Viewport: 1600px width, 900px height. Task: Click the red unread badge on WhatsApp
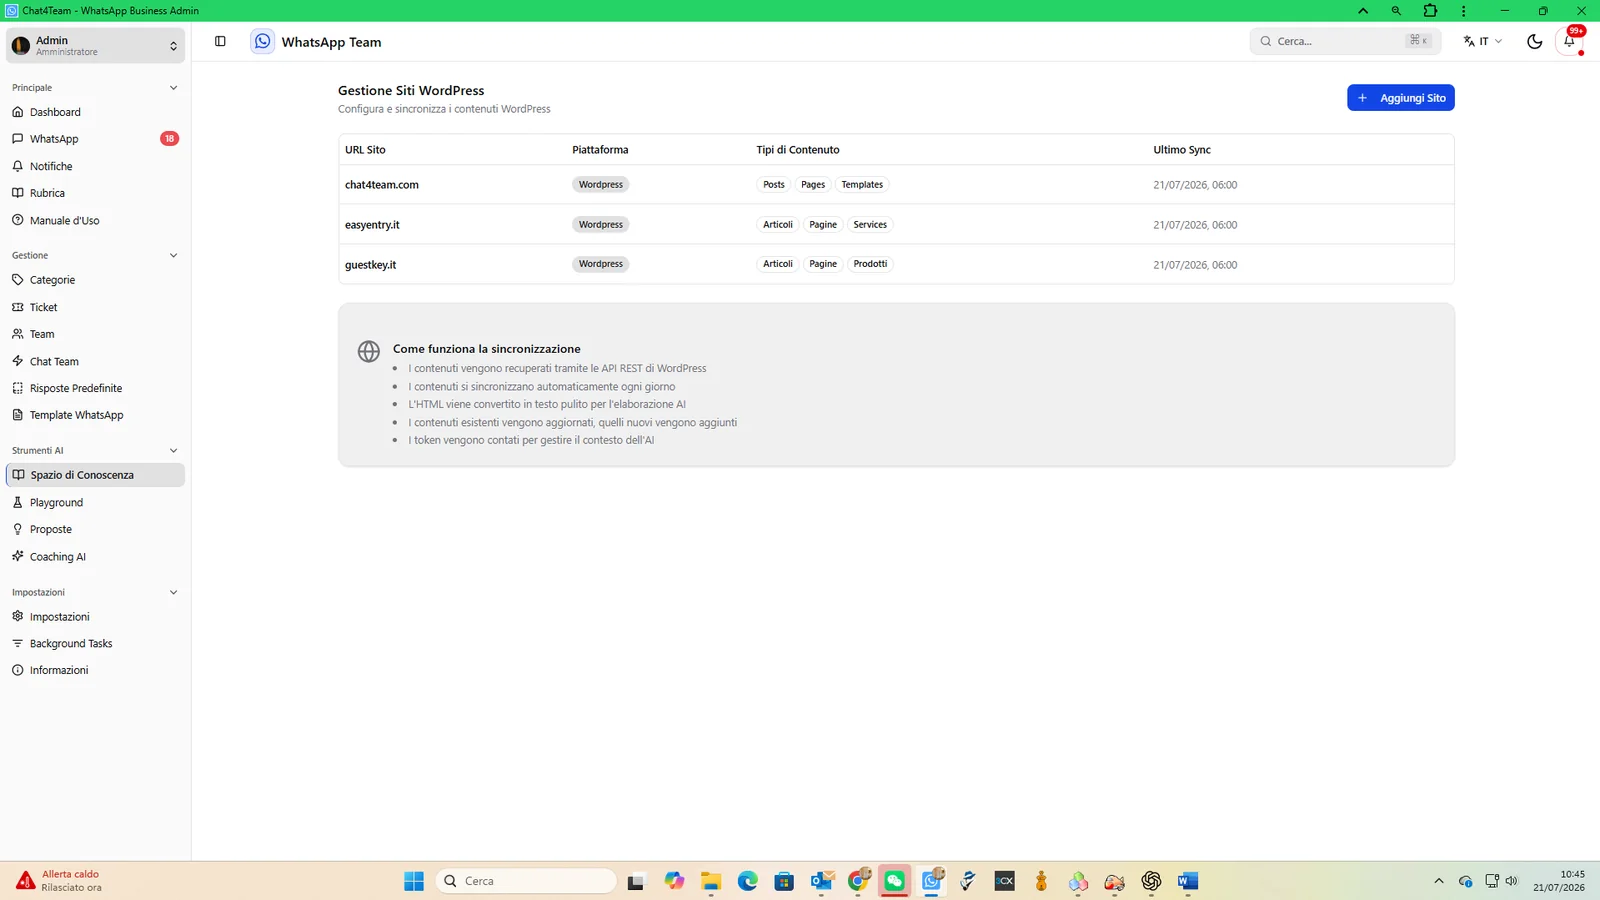[x=169, y=139]
